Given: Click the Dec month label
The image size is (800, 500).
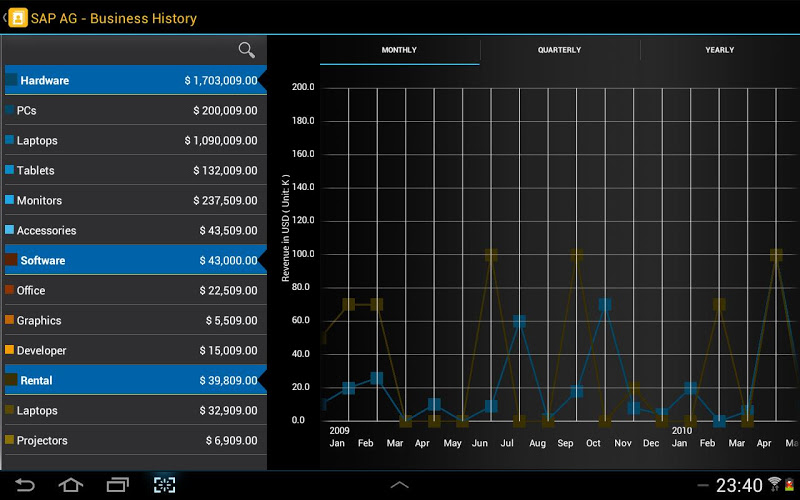Looking at the screenshot, I should click(651, 443).
